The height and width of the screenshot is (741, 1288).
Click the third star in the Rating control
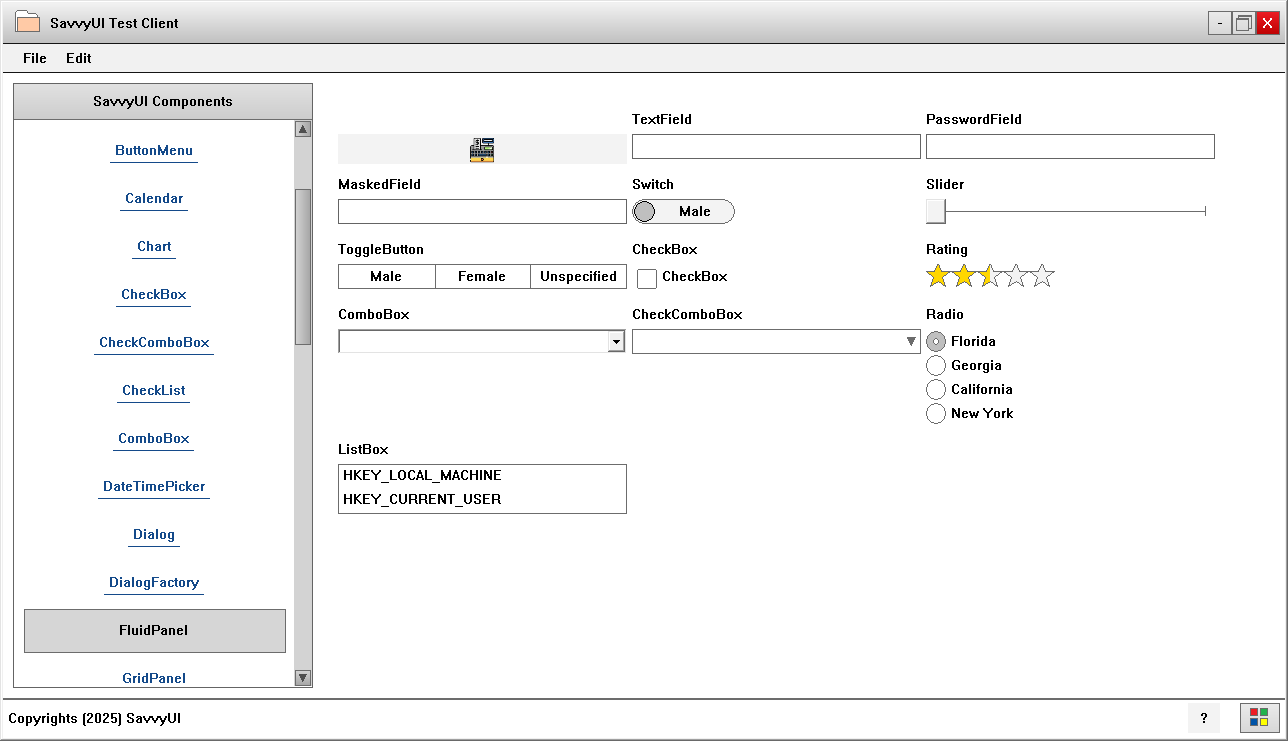point(988,274)
